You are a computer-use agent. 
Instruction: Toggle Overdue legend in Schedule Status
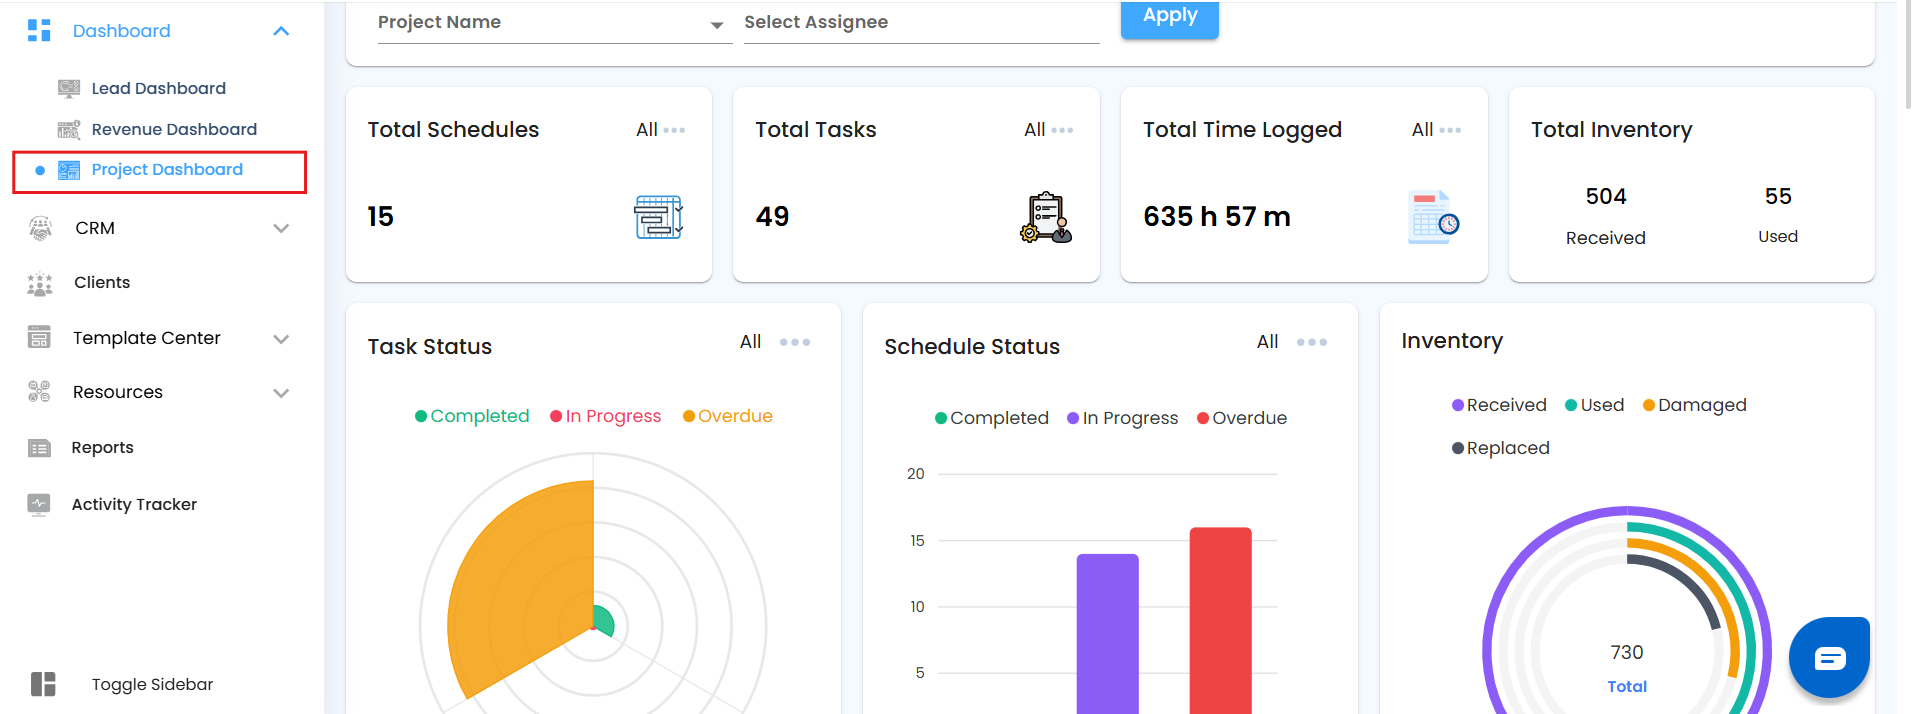(1242, 418)
